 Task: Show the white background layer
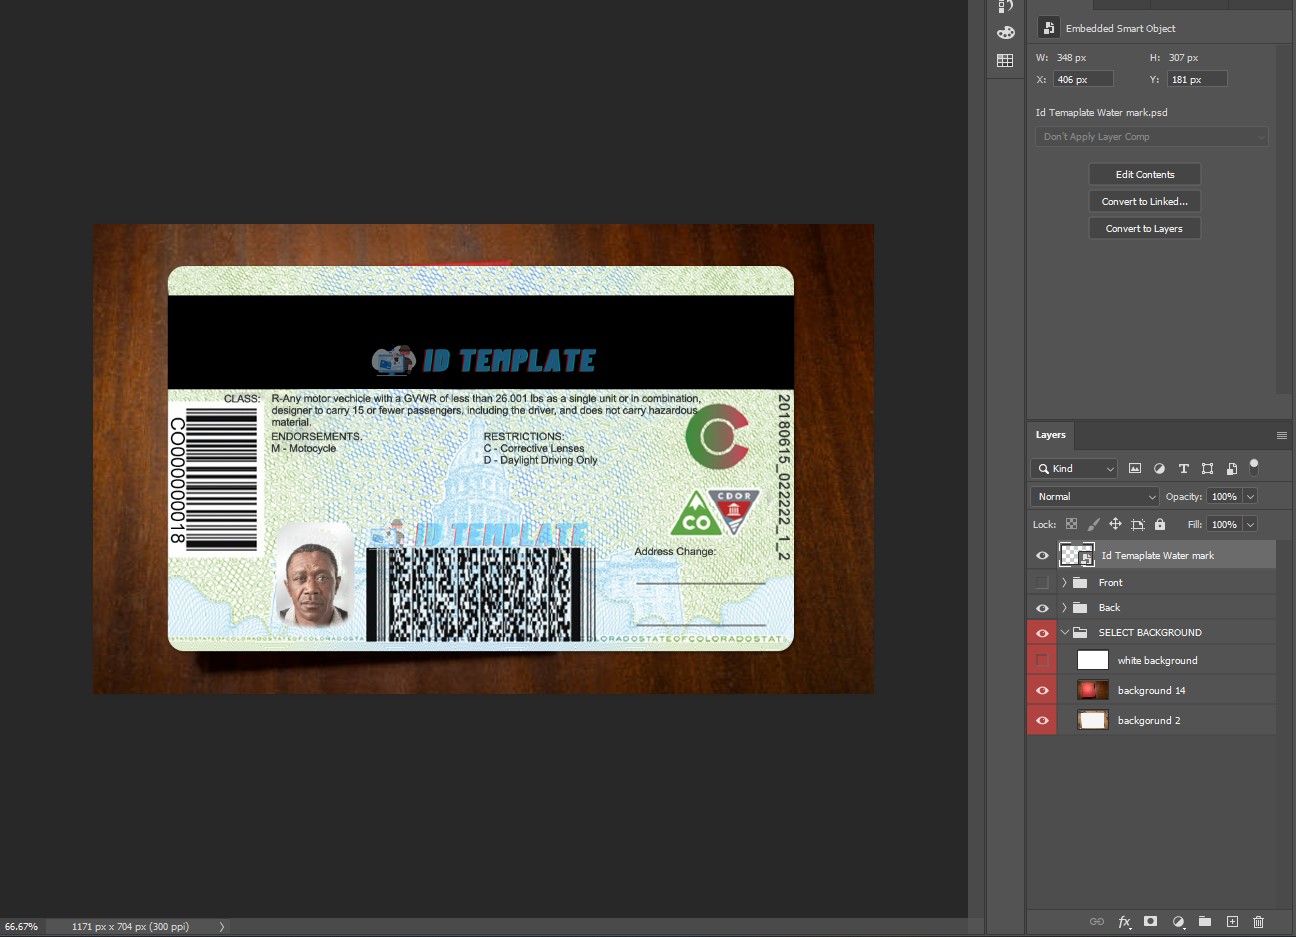[x=1042, y=660]
